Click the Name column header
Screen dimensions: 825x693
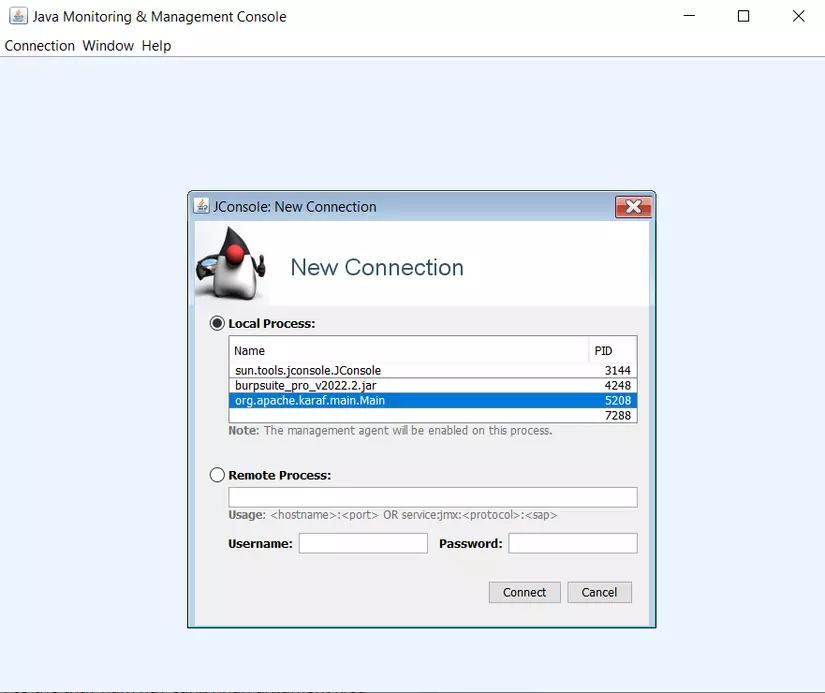(x=408, y=350)
